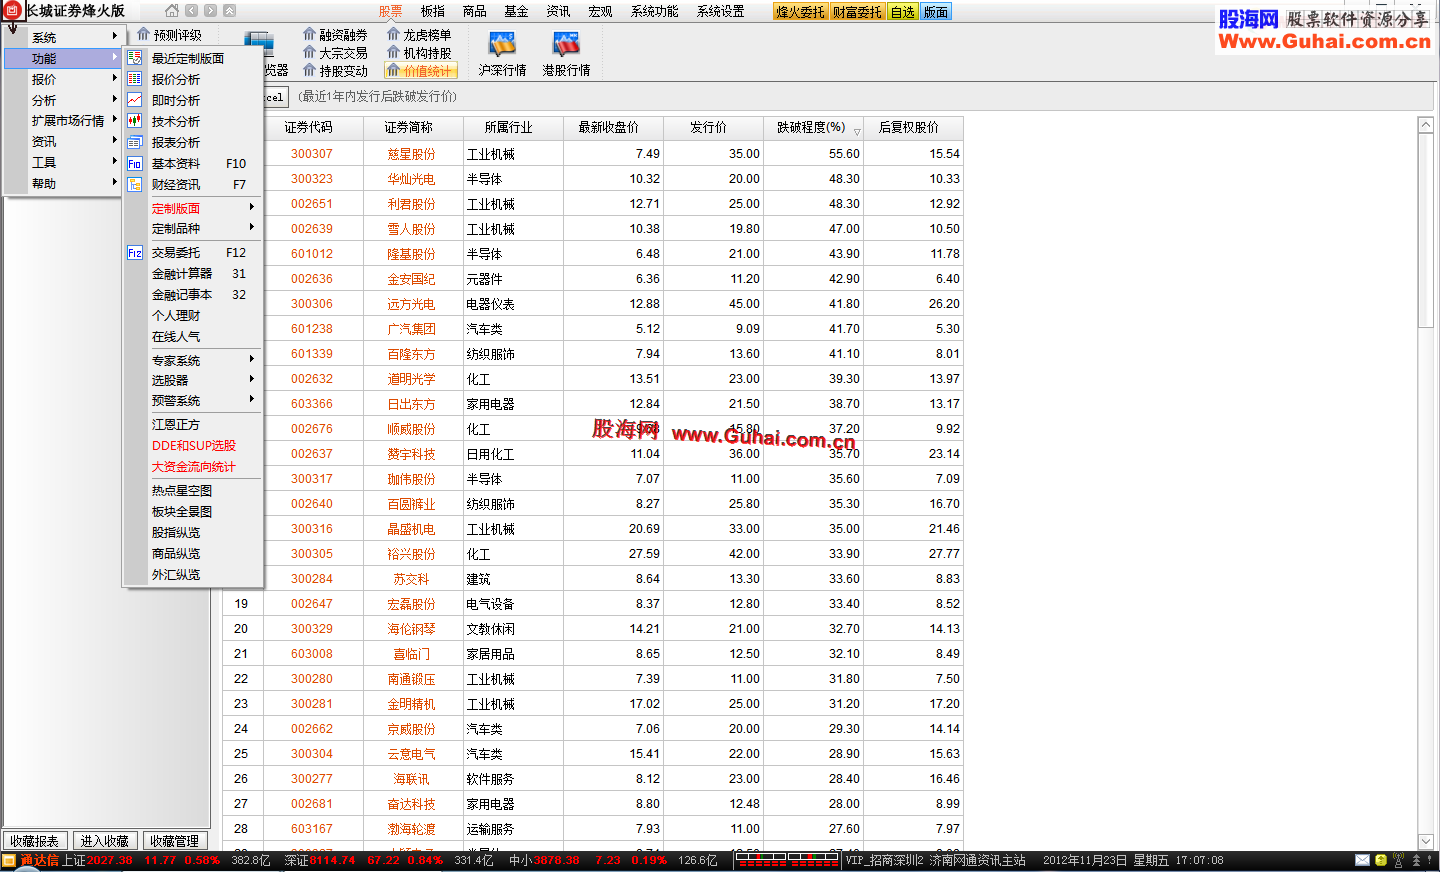
Task: Open 机构持股 in the ribbon
Action: pyautogui.click(x=419, y=53)
